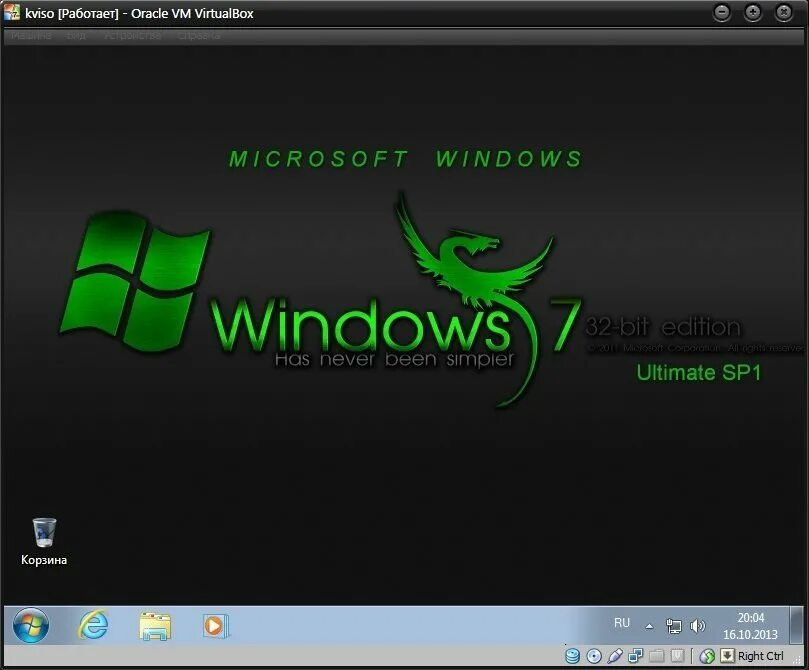Click VirtualBox shared folders status icon

point(657,656)
